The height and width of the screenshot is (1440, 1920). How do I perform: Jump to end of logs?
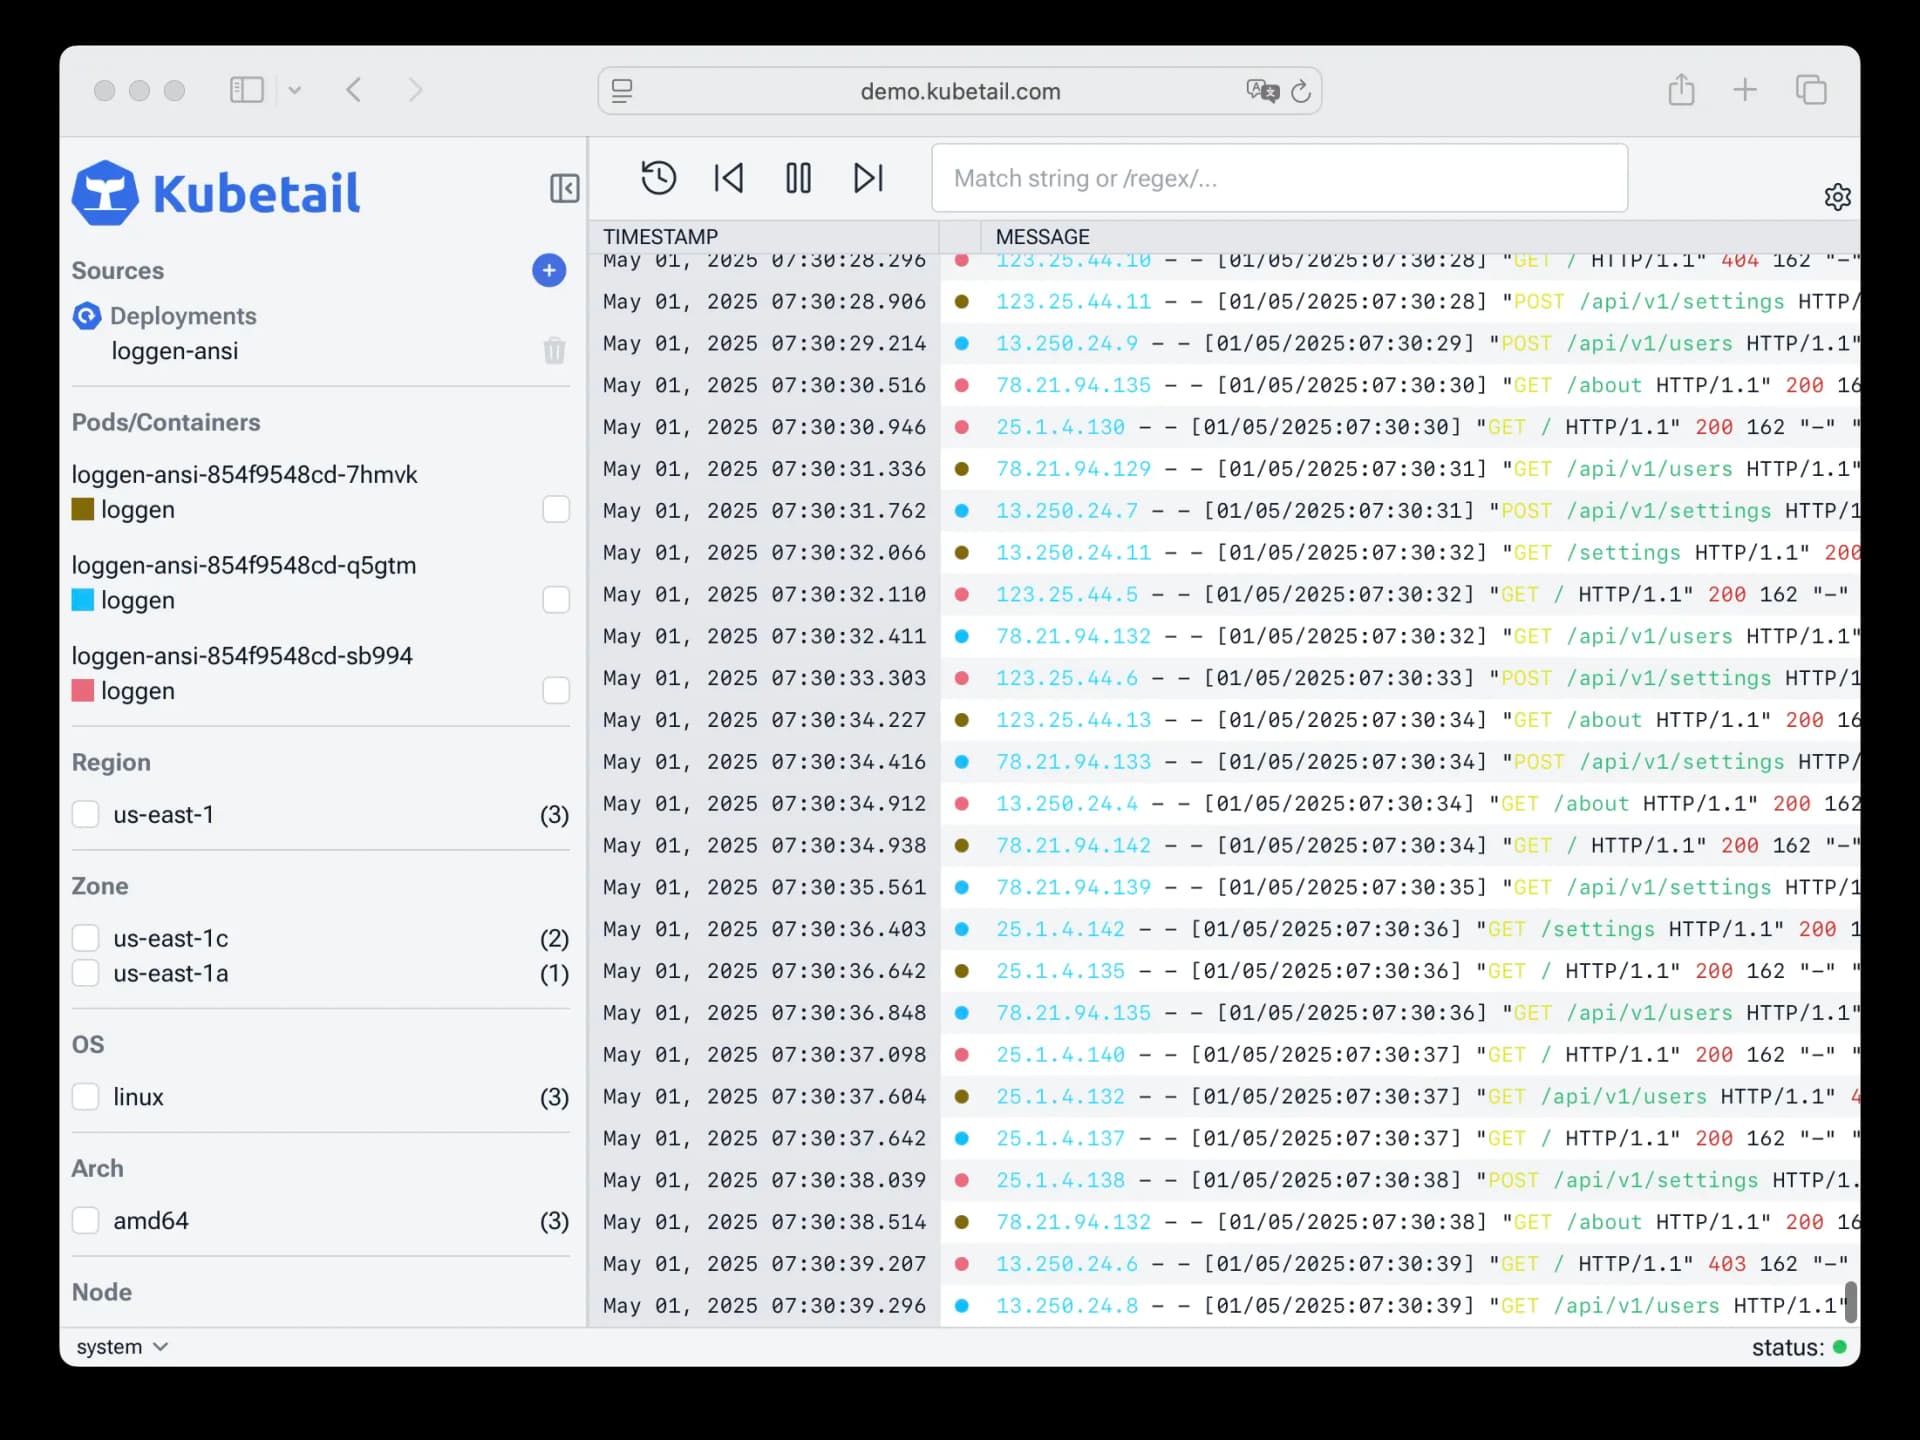tap(868, 178)
